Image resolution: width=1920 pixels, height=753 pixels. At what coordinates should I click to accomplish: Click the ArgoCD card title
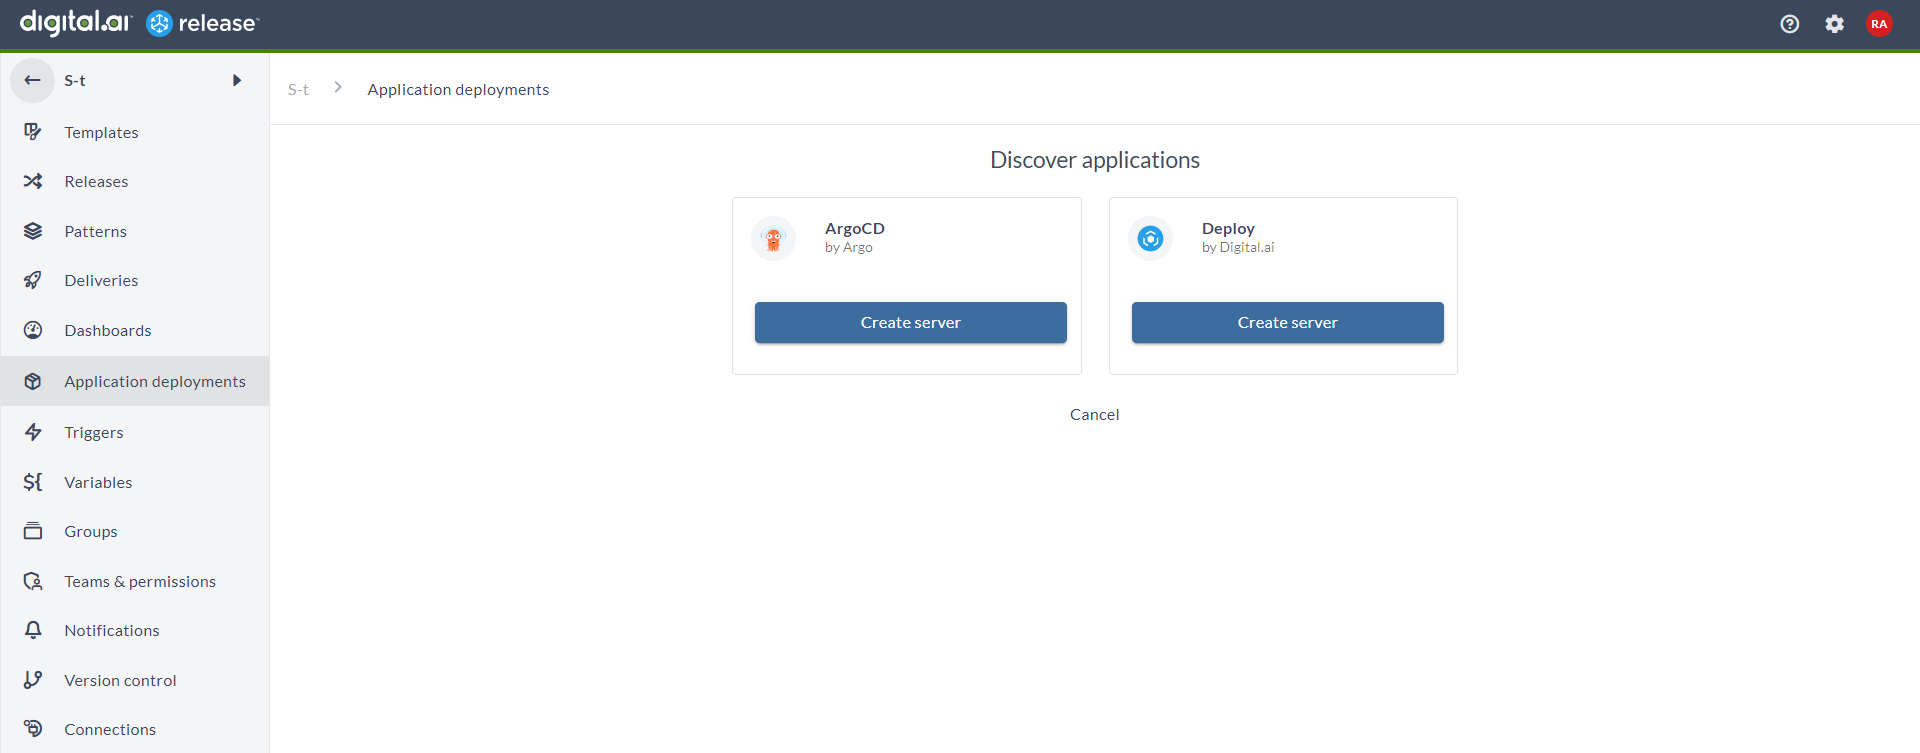[854, 228]
